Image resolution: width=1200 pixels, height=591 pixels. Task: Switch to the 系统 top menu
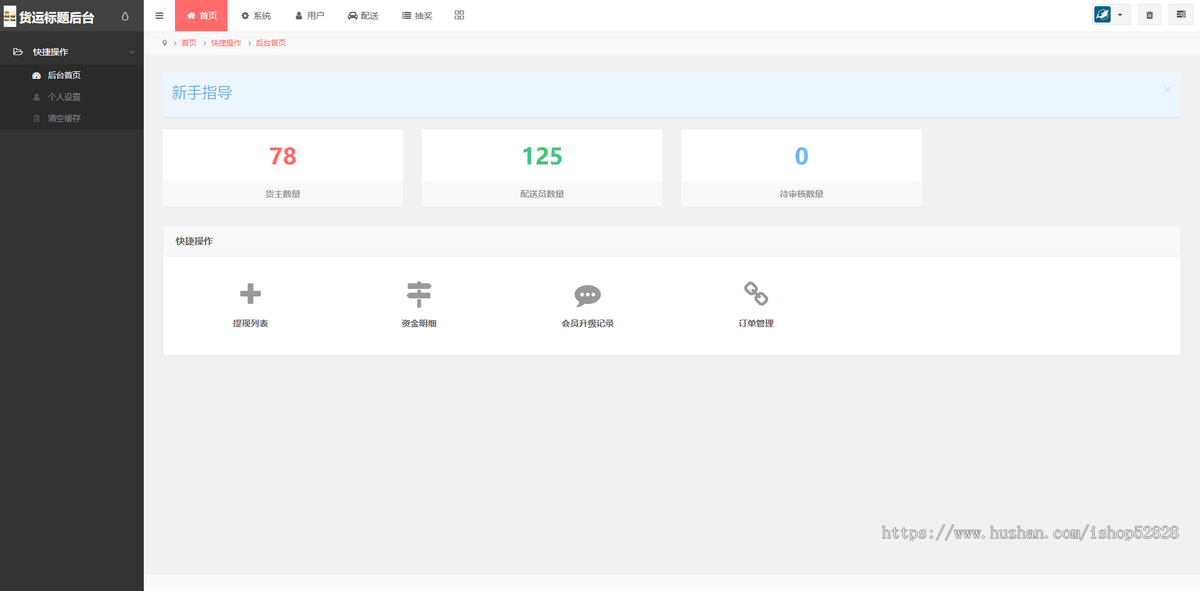pyautogui.click(x=256, y=16)
